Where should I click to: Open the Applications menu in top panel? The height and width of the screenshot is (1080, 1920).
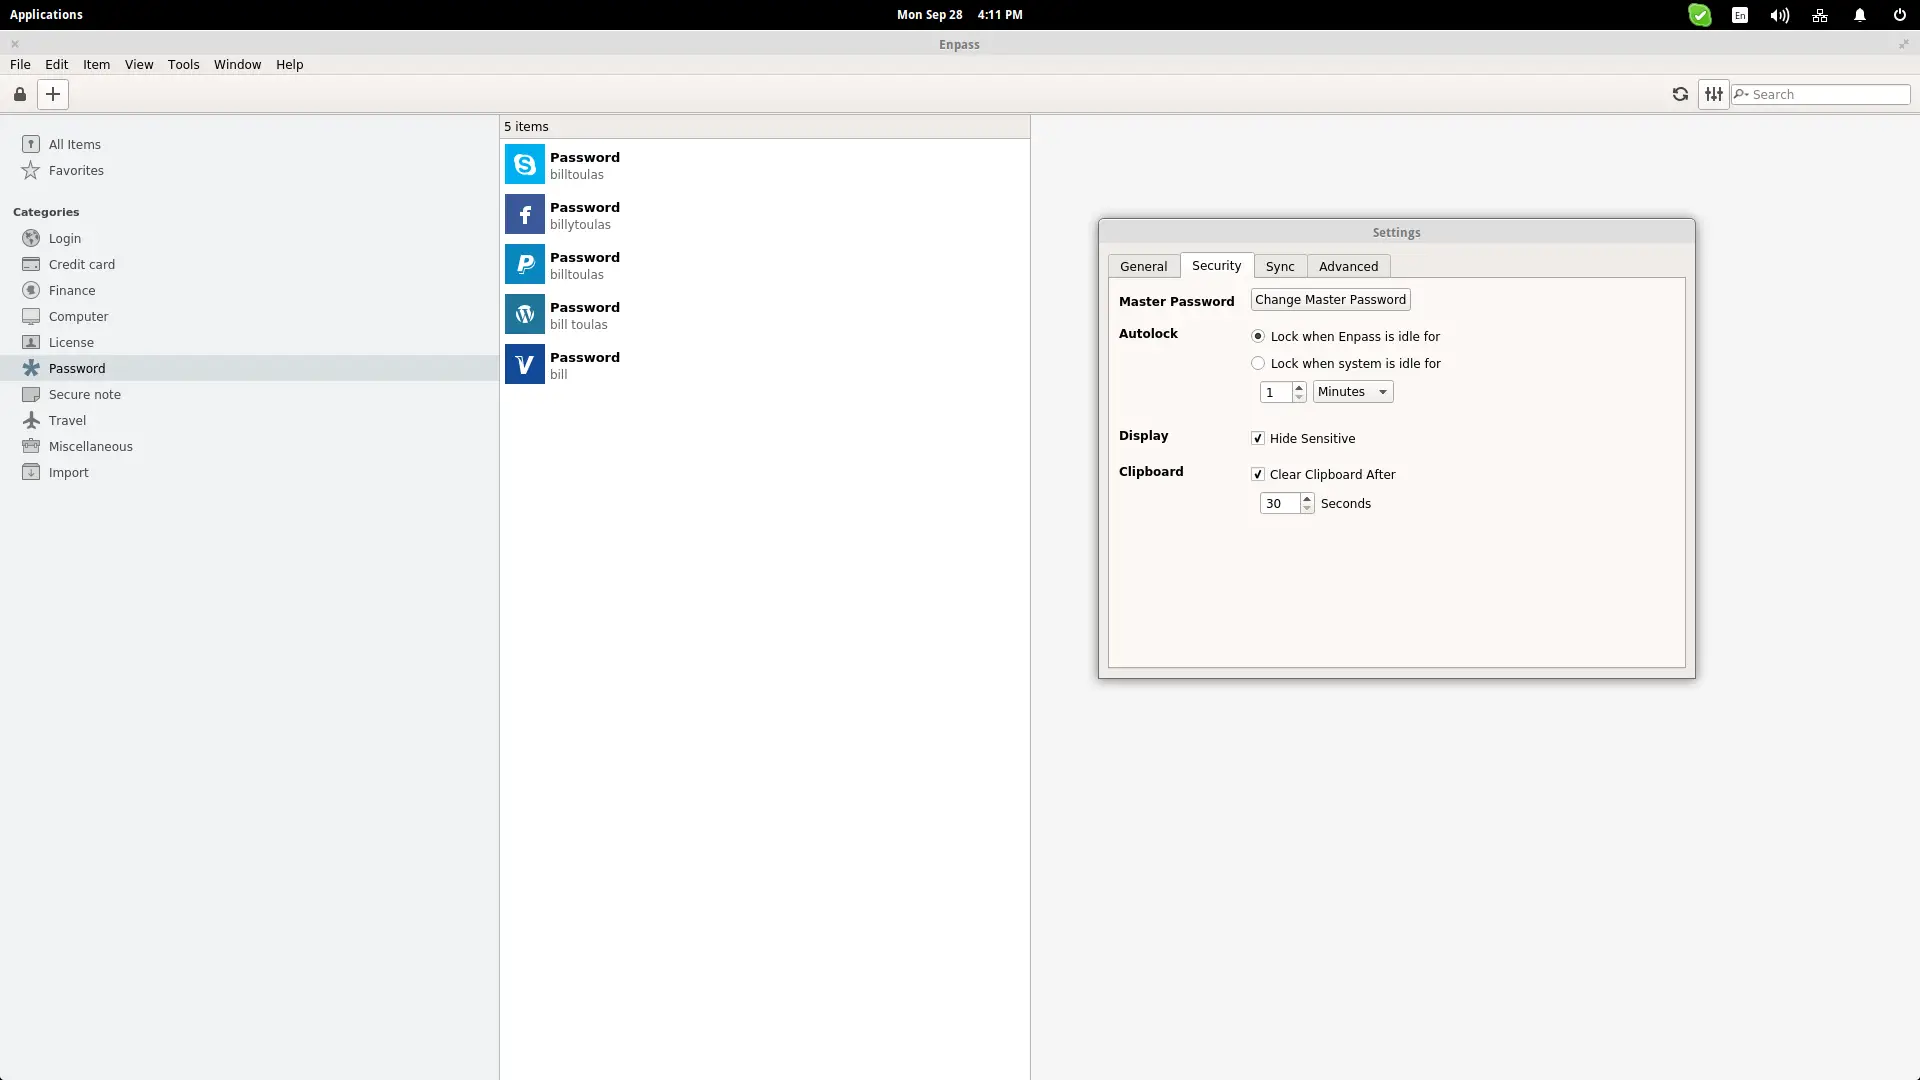46,15
